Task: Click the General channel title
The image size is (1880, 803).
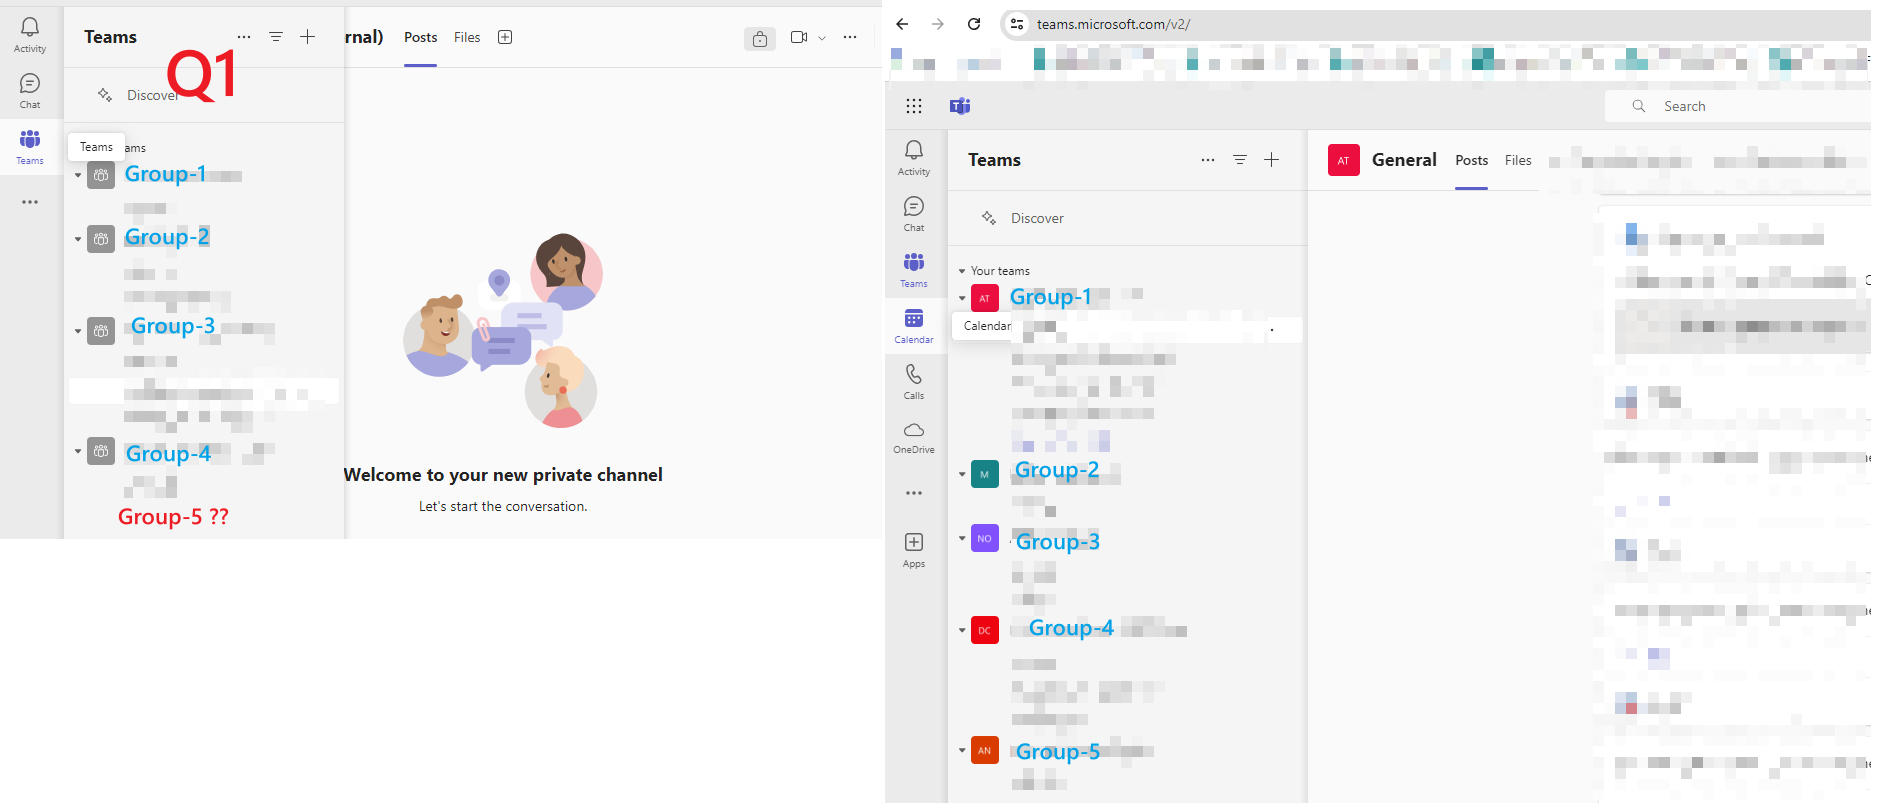Action: point(1404,160)
